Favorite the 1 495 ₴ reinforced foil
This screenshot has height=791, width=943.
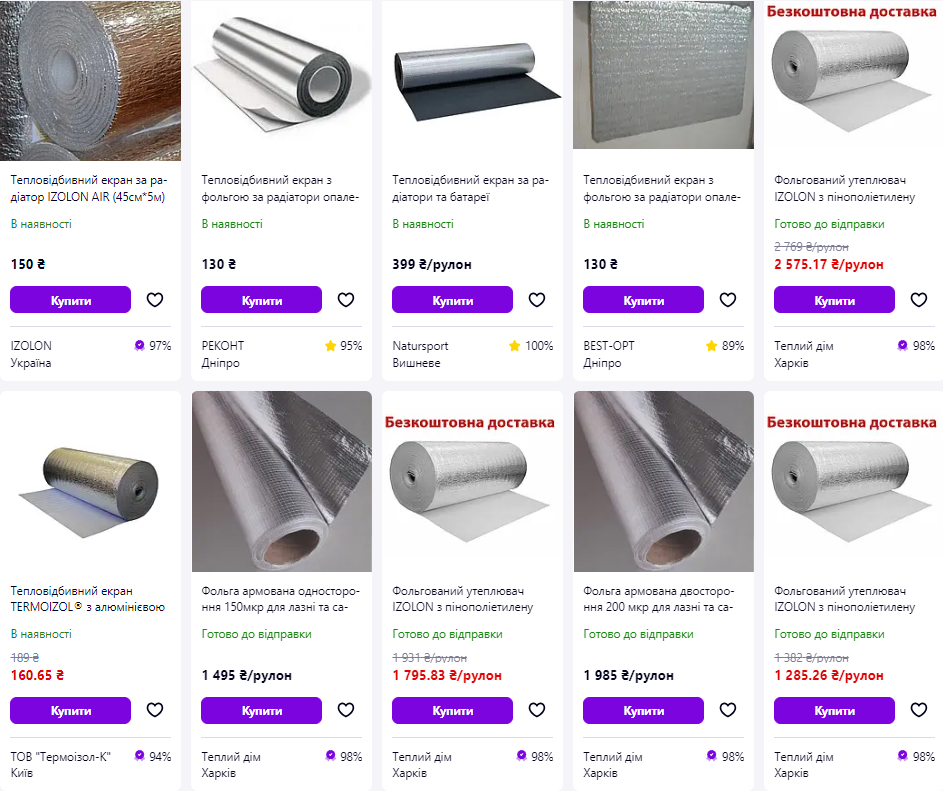coord(346,710)
